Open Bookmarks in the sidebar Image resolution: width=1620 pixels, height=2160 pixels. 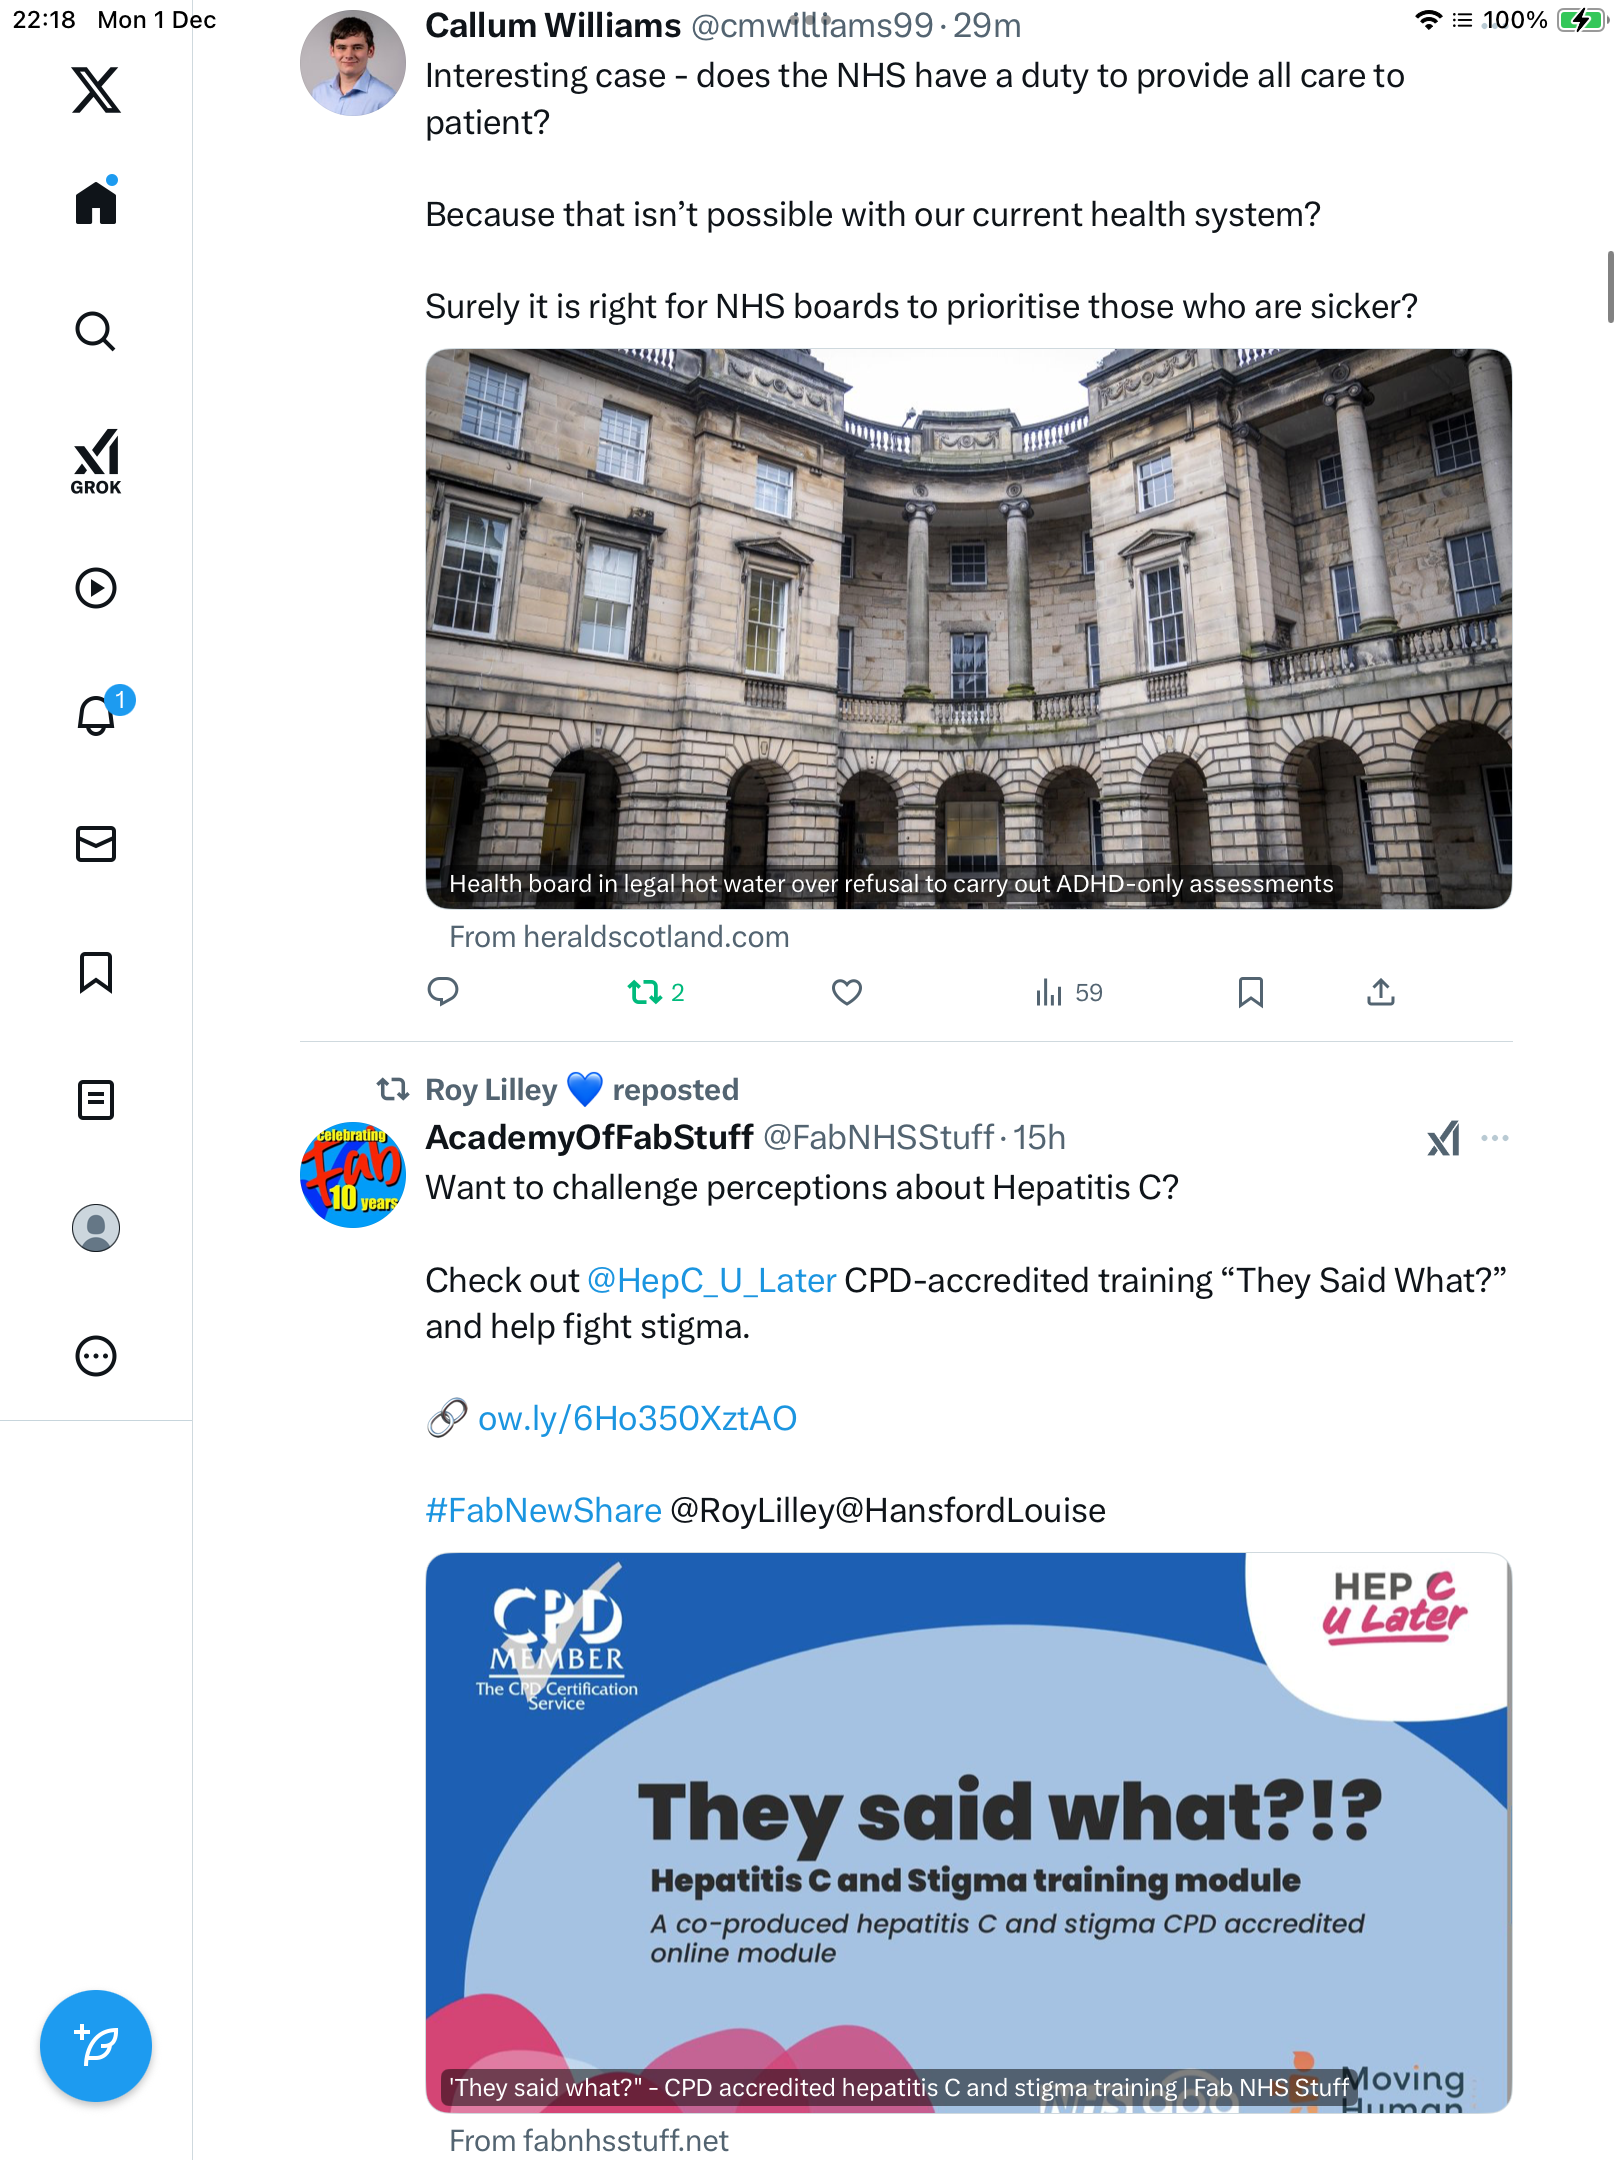(x=96, y=972)
